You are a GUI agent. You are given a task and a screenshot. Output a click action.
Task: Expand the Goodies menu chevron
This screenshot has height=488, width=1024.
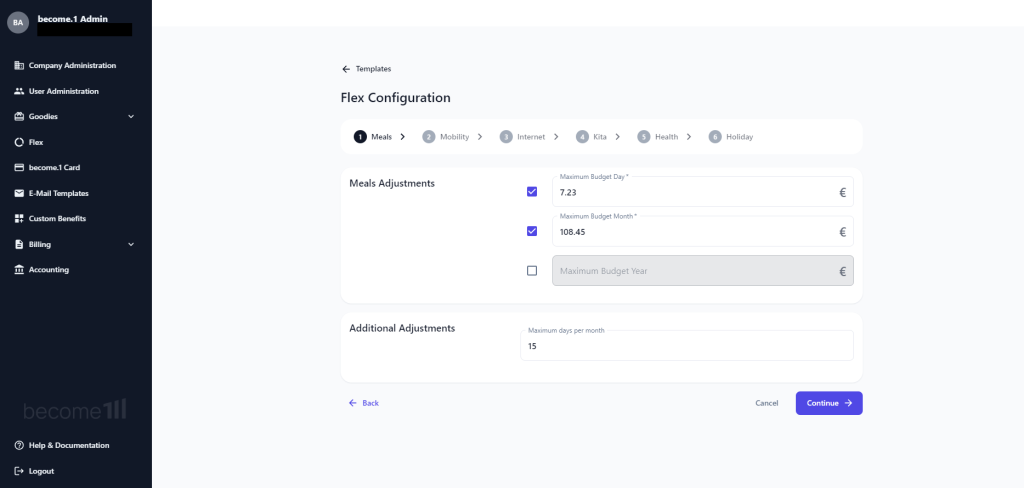click(131, 117)
